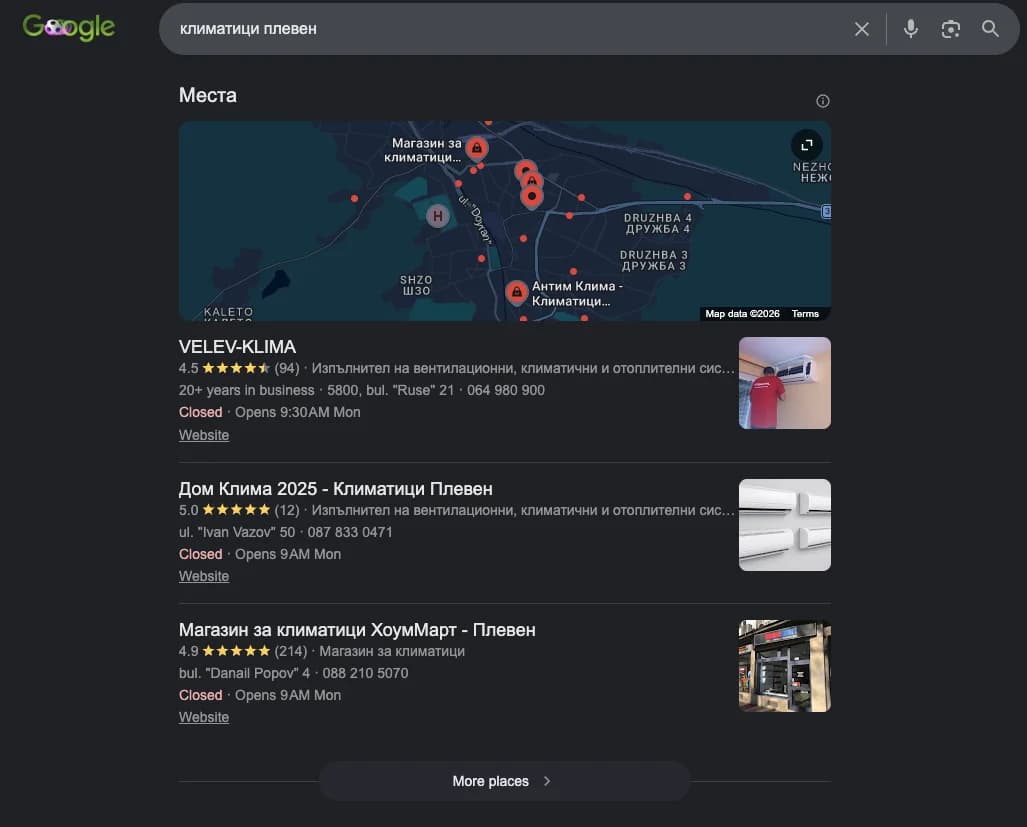1027x827 pixels.
Task: Click inside the search input field
Action: (511, 29)
